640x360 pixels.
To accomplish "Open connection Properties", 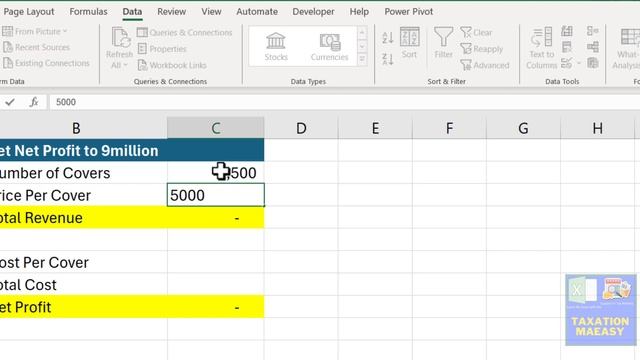I will tap(162, 49).
